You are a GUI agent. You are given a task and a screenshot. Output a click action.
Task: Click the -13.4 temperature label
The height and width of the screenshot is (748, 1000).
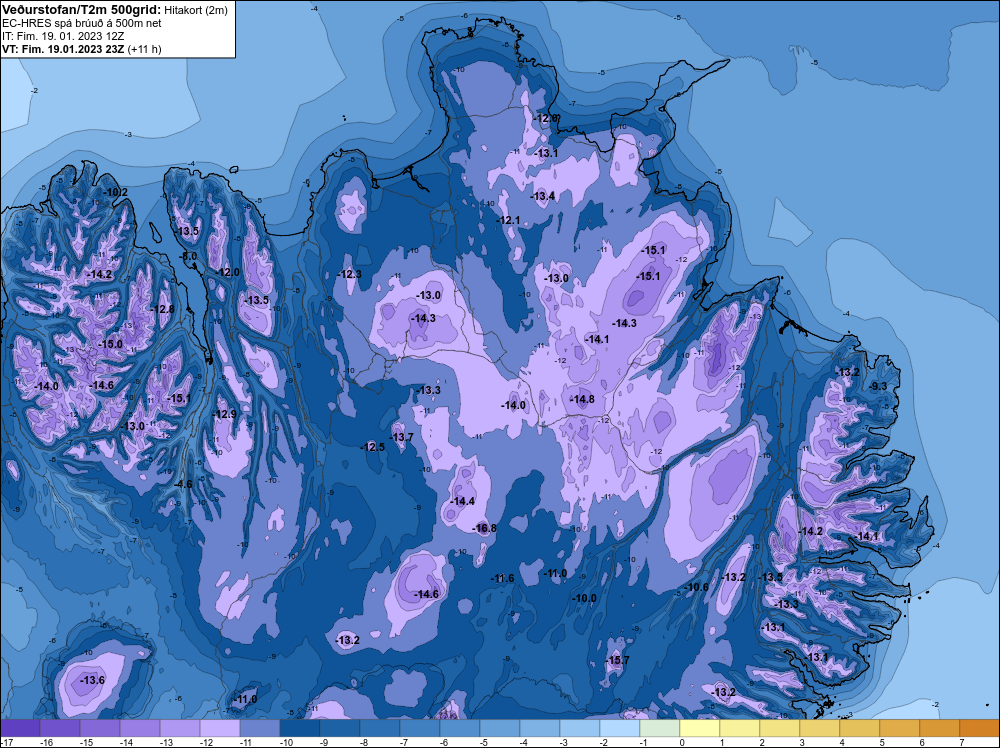pos(543,196)
